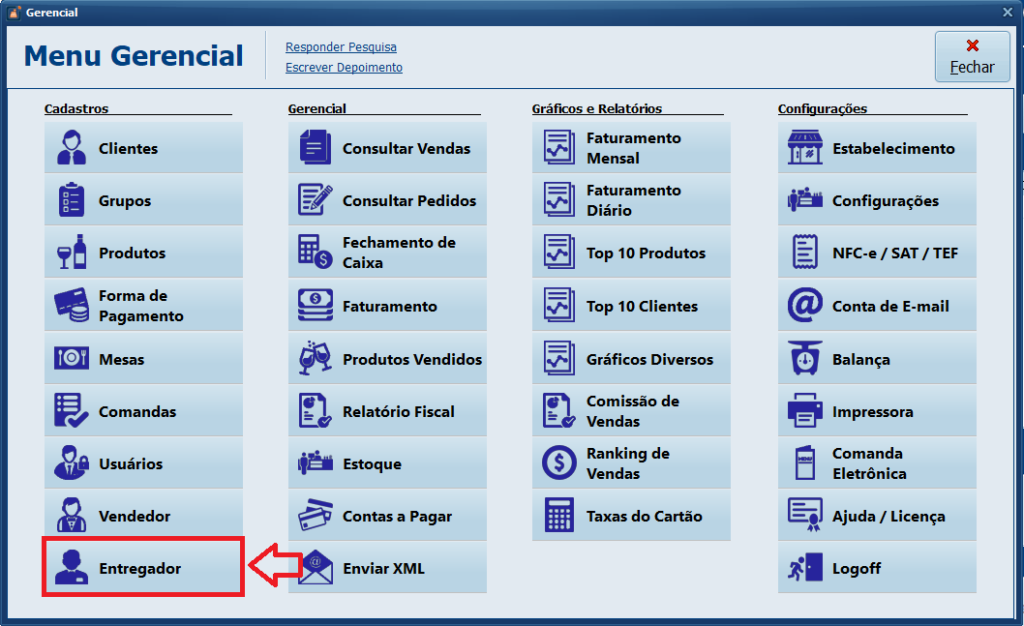Close the Gerencial window with X
1024x626 pixels.
1007,12
